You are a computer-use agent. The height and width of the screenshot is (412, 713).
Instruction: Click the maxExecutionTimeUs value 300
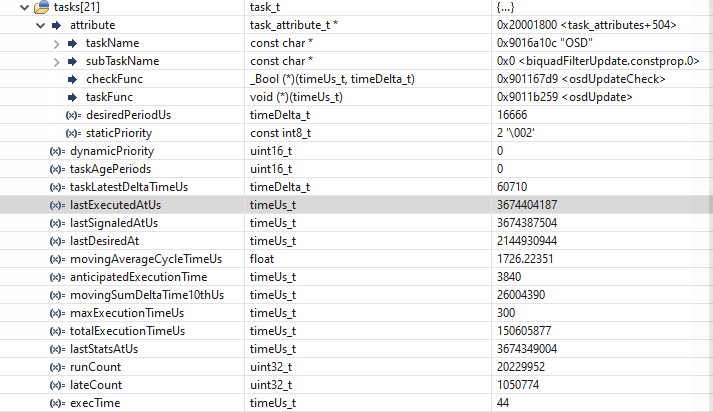pos(506,313)
